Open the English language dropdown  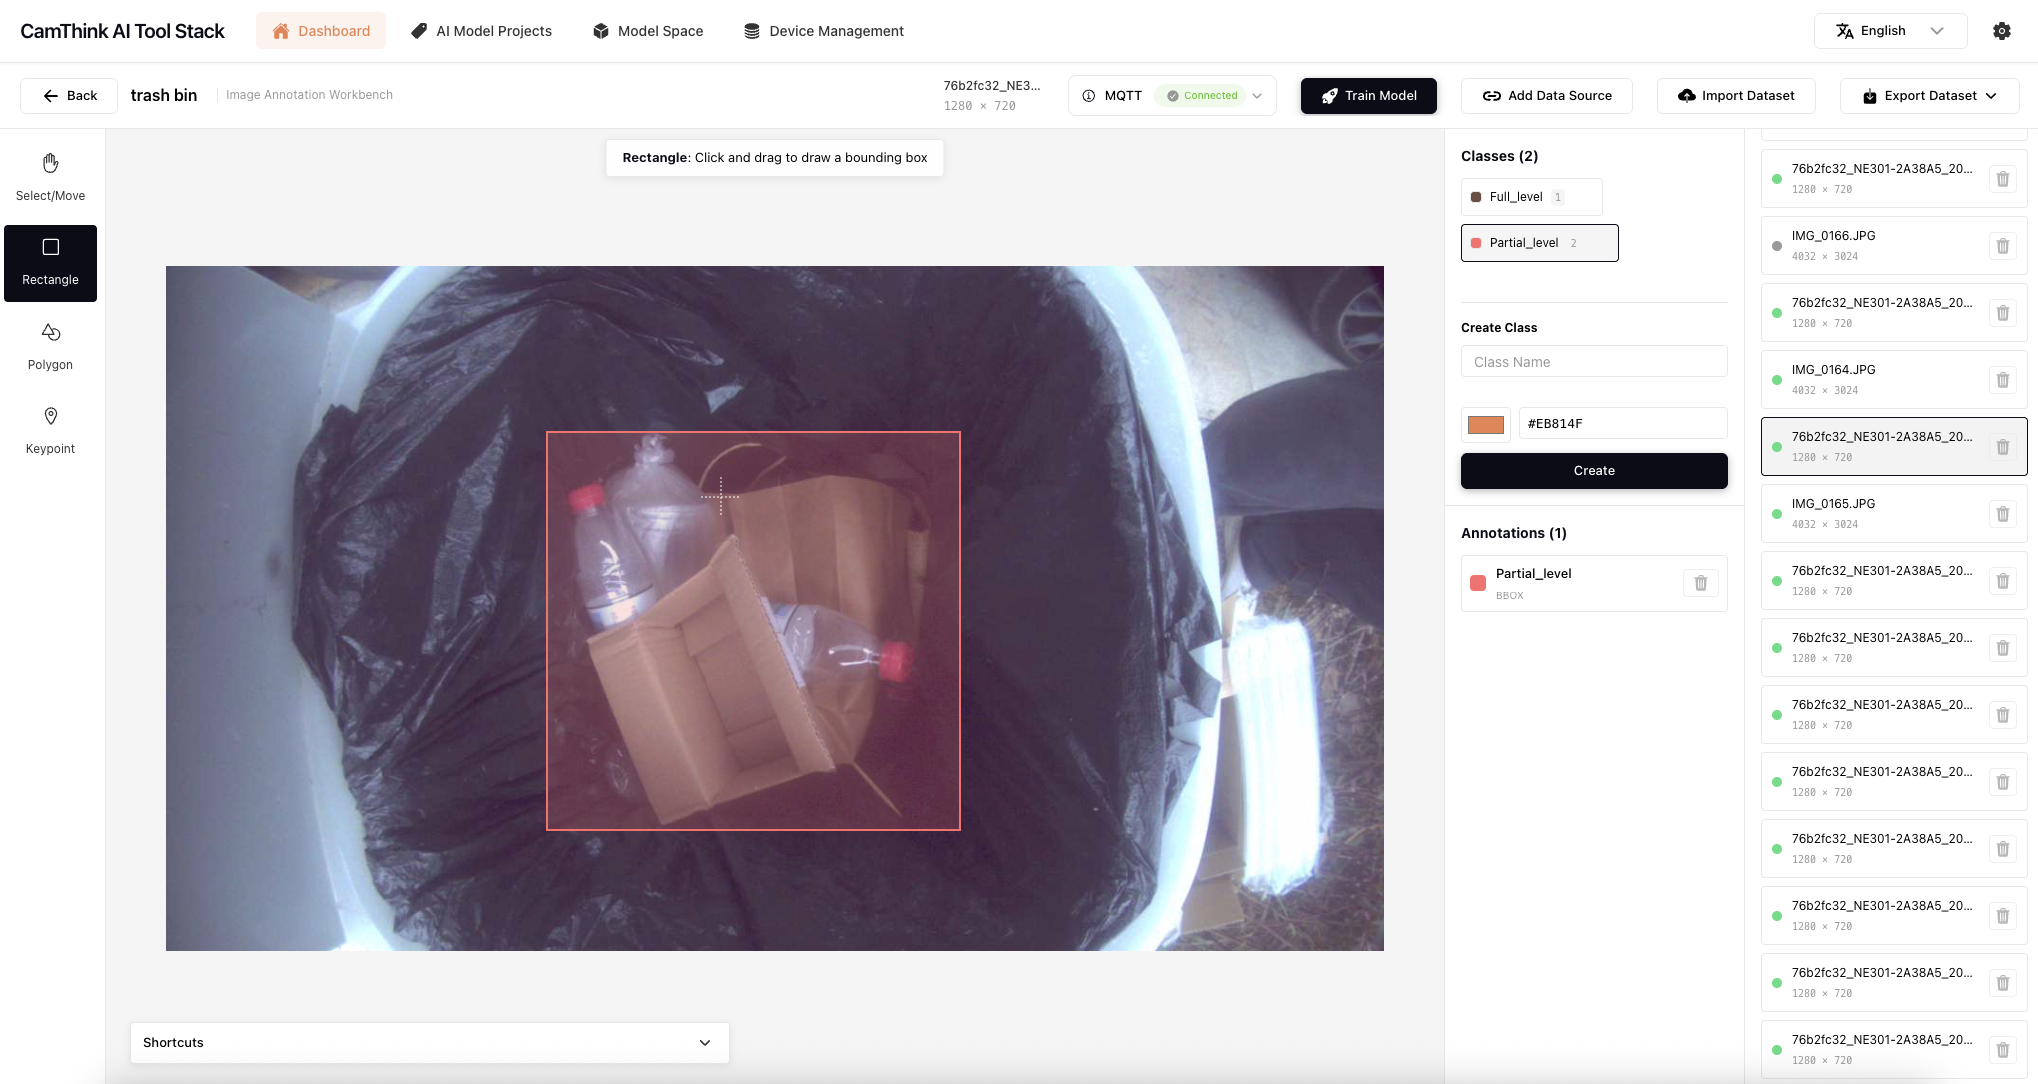(1889, 31)
